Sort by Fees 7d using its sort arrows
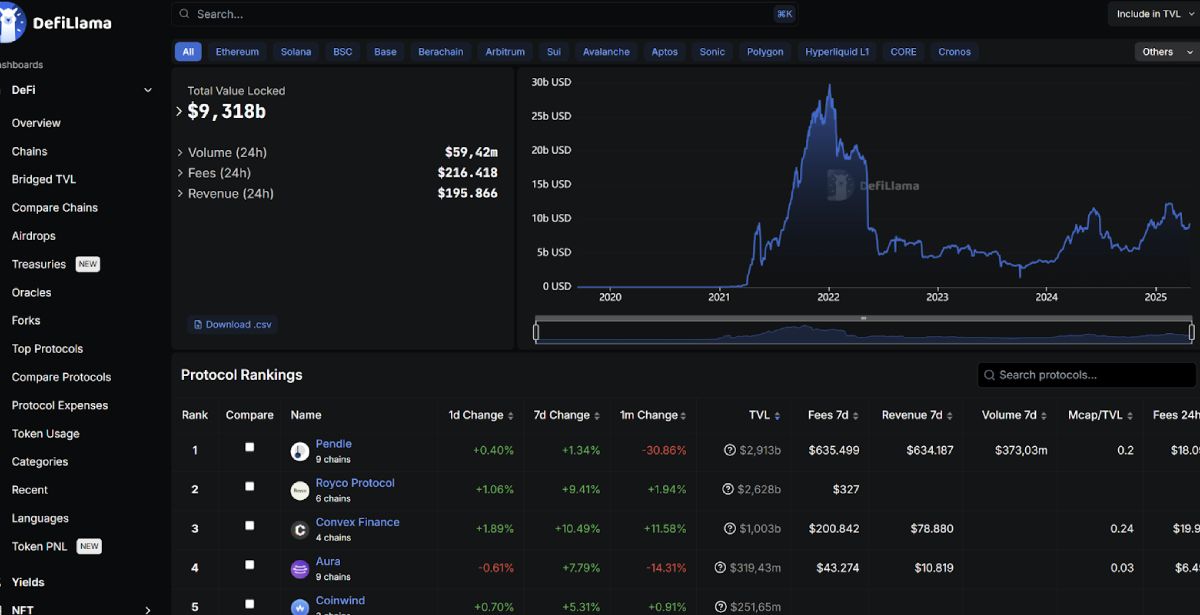The width and height of the screenshot is (1200, 615). (856, 416)
